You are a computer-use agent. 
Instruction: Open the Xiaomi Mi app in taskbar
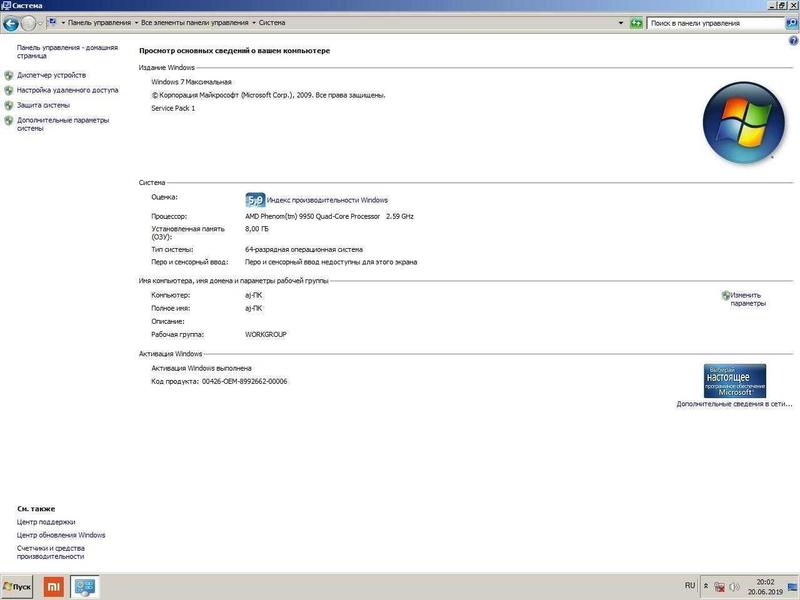coord(54,587)
